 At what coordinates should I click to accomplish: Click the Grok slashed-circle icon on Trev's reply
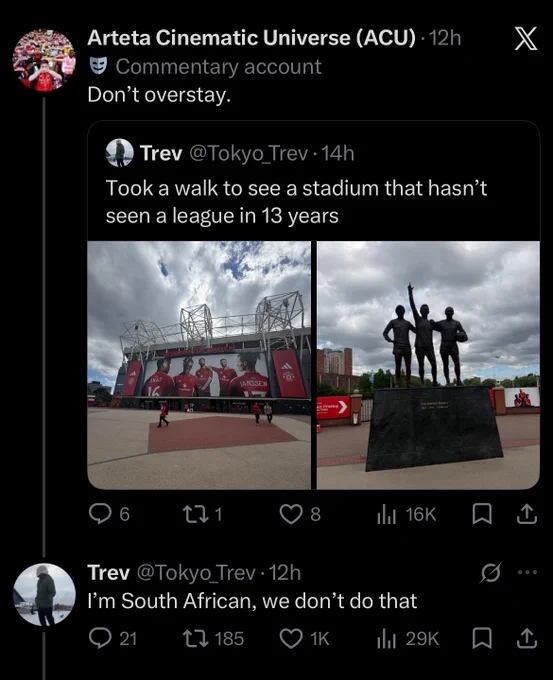[x=491, y=573]
